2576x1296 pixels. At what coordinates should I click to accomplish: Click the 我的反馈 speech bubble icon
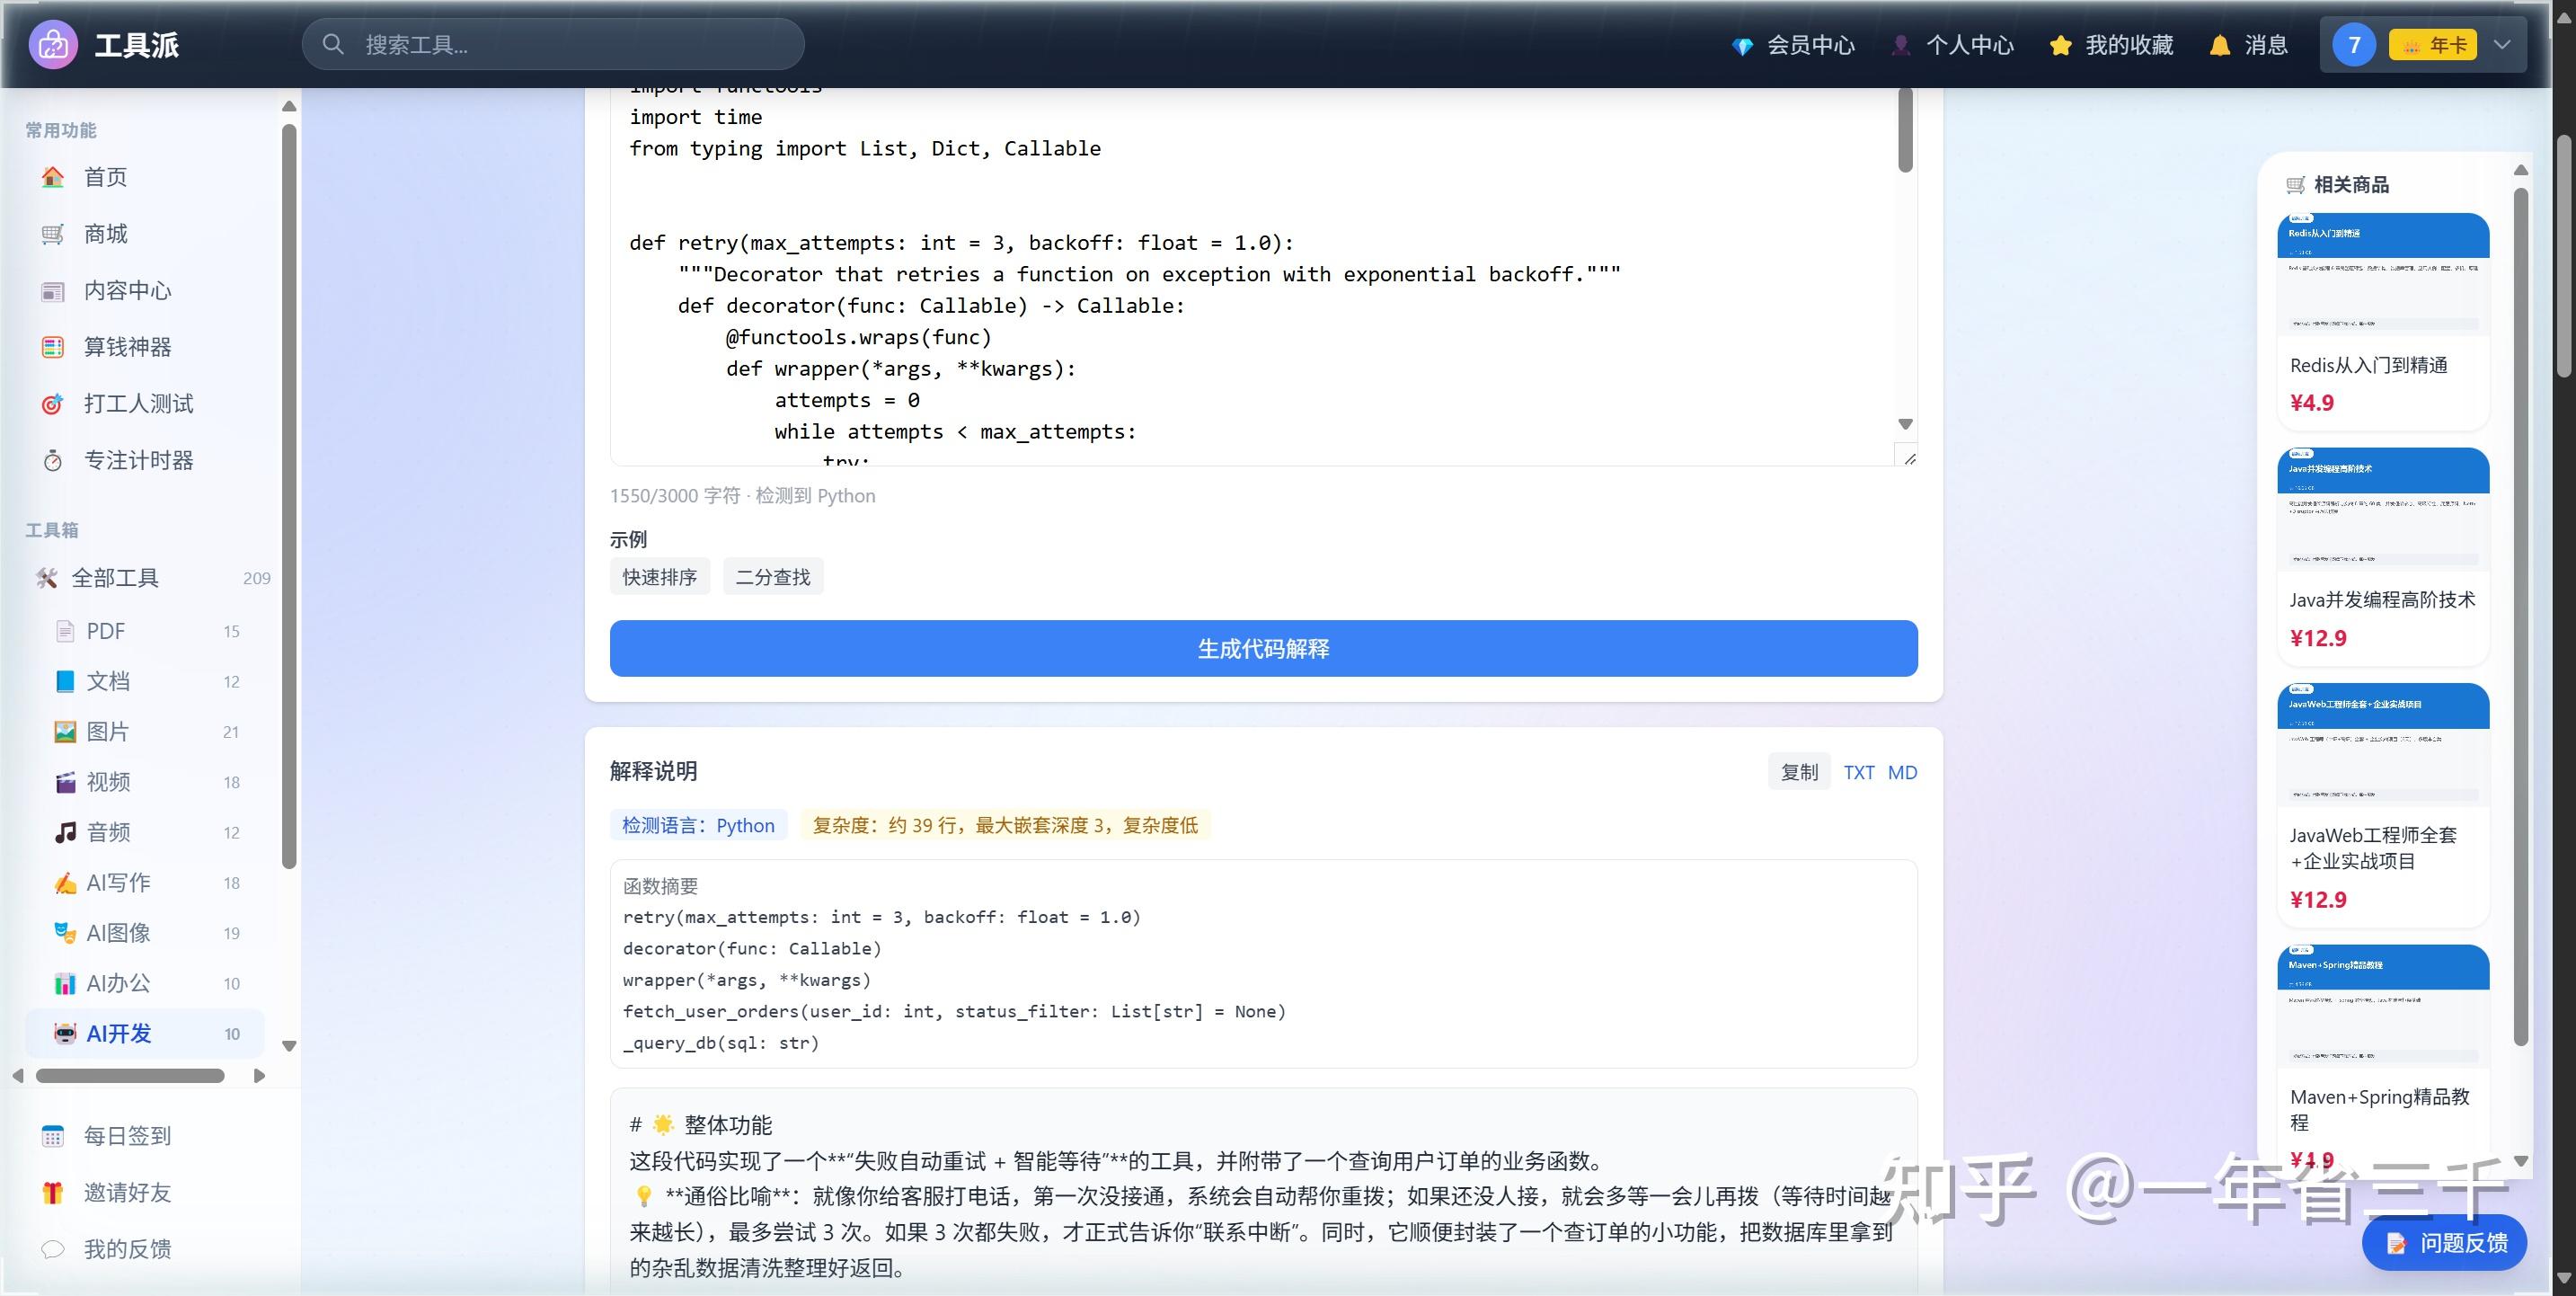(52, 1249)
